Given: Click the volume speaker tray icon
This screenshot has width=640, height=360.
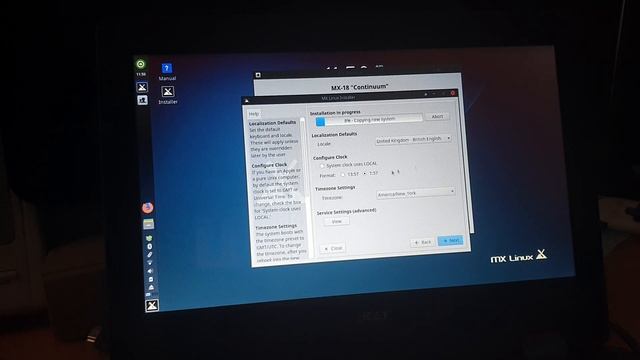Looking at the screenshot, I should click(150, 271).
